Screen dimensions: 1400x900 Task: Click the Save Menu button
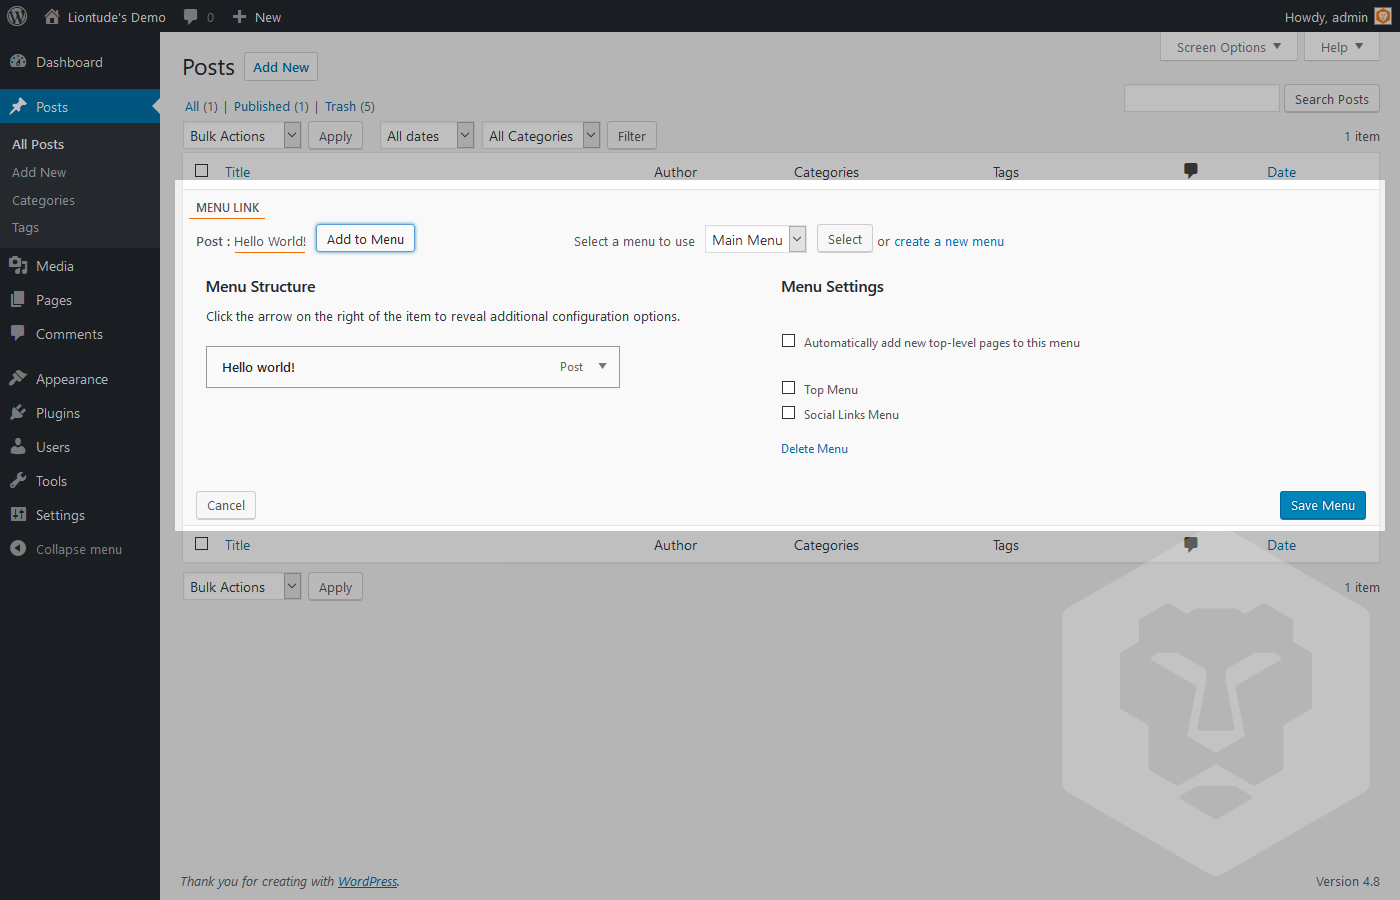click(1322, 505)
